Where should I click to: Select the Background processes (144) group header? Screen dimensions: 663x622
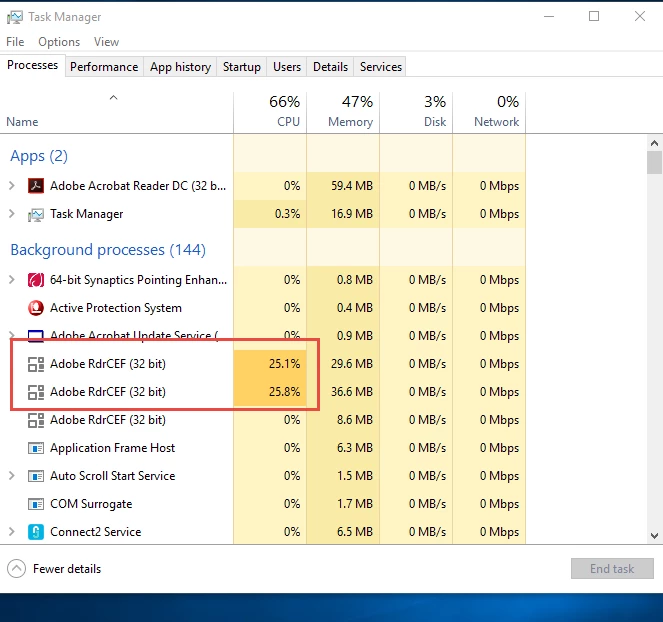click(x=108, y=250)
